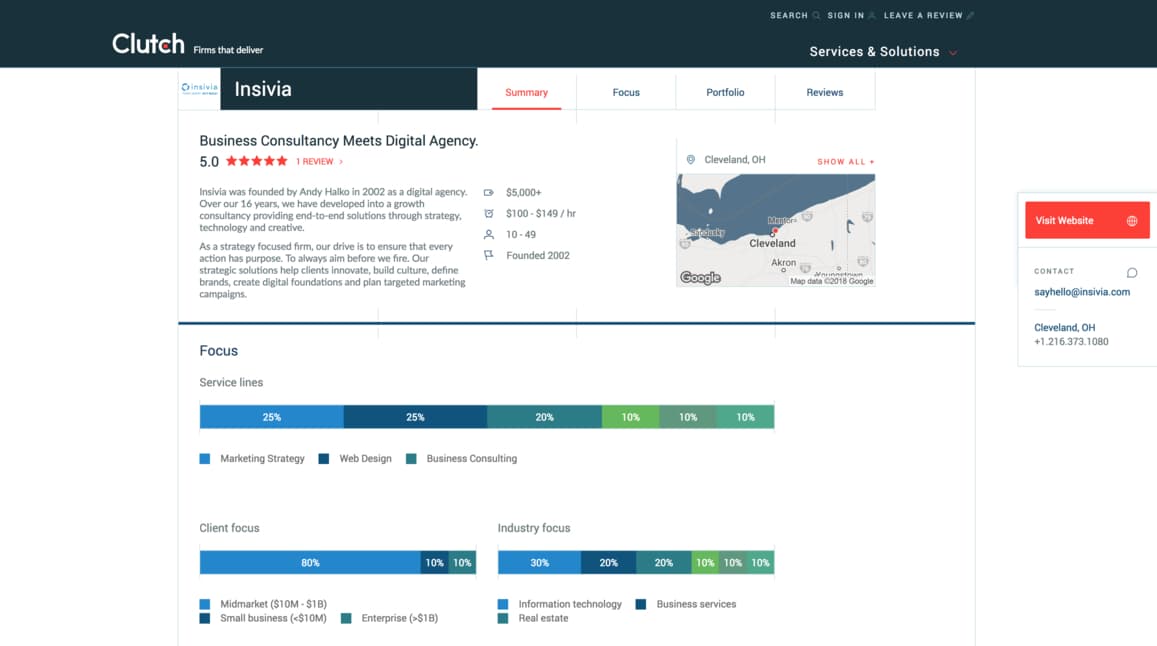This screenshot has width=1157, height=646.
Task: Click the 20% Business Consulting bar segment
Action: pos(545,417)
